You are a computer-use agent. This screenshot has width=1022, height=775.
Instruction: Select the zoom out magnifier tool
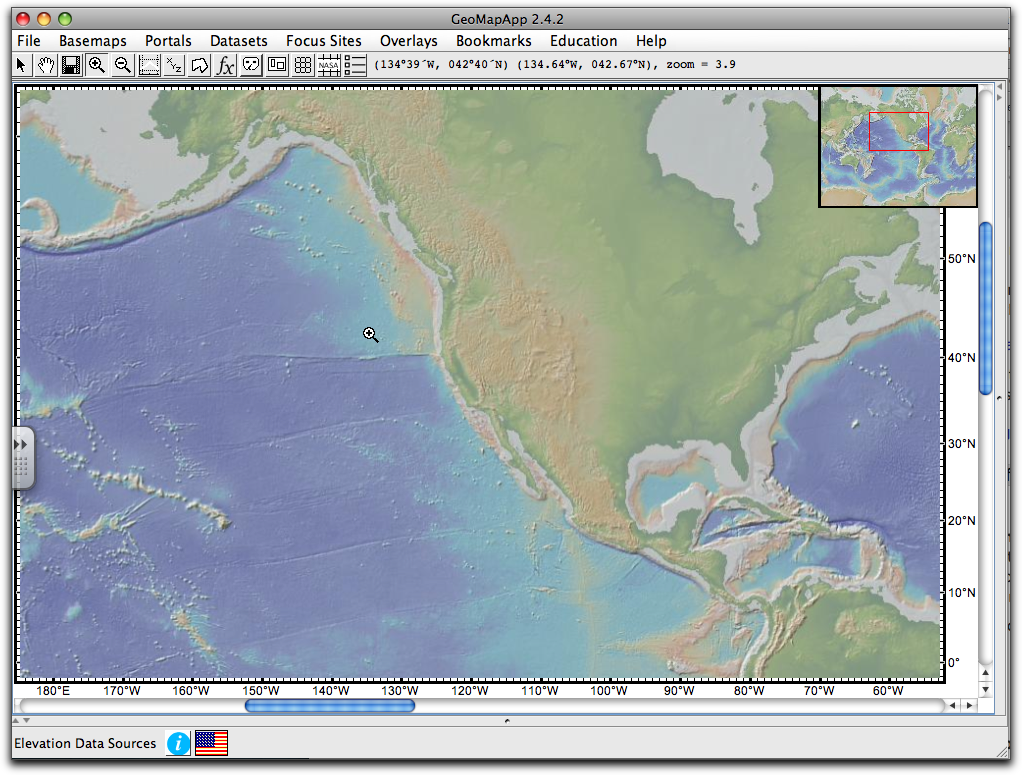point(122,65)
